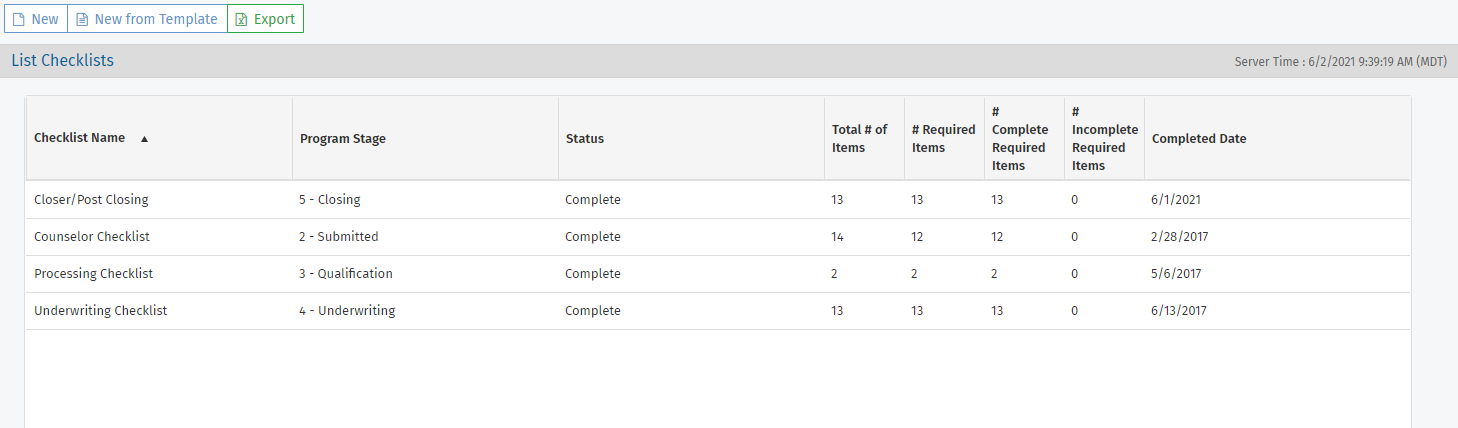Viewport: 1458px width, 428px height.
Task: Click the New checklist button
Action: 35,19
